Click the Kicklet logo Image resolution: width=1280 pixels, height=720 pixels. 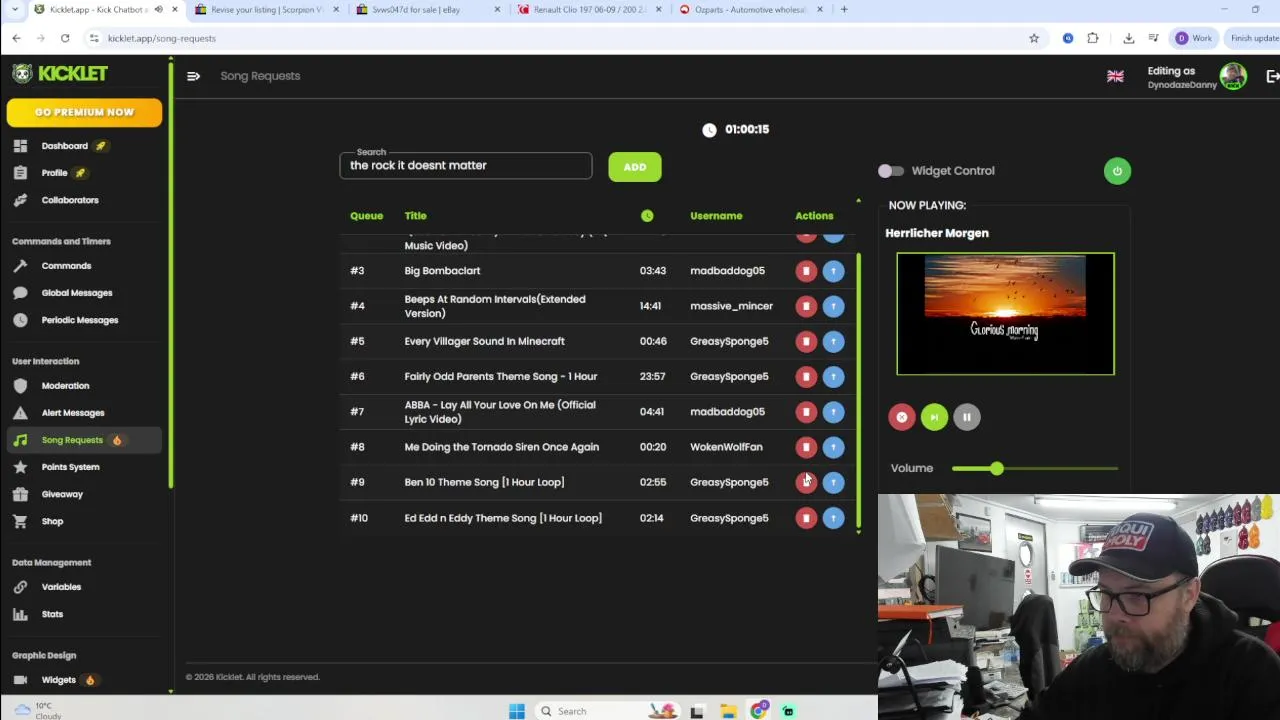[60, 74]
